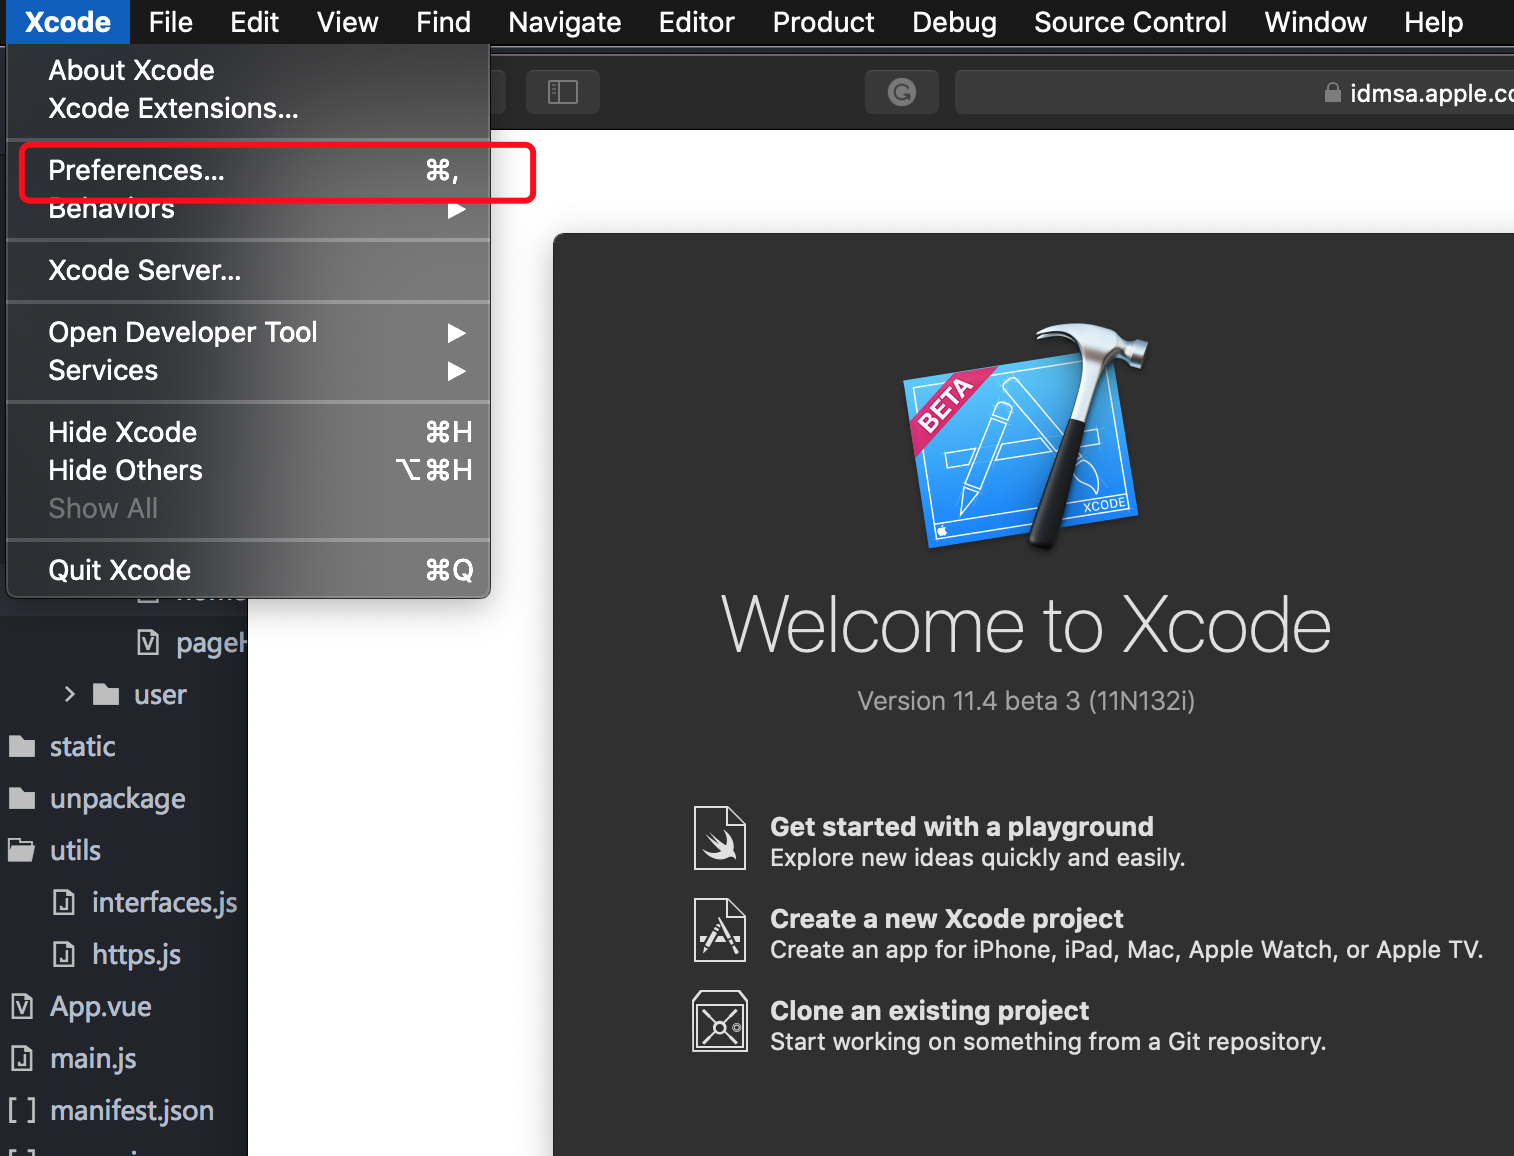The height and width of the screenshot is (1156, 1514).
Task: Click Get started with a playground
Action: click(x=962, y=827)
